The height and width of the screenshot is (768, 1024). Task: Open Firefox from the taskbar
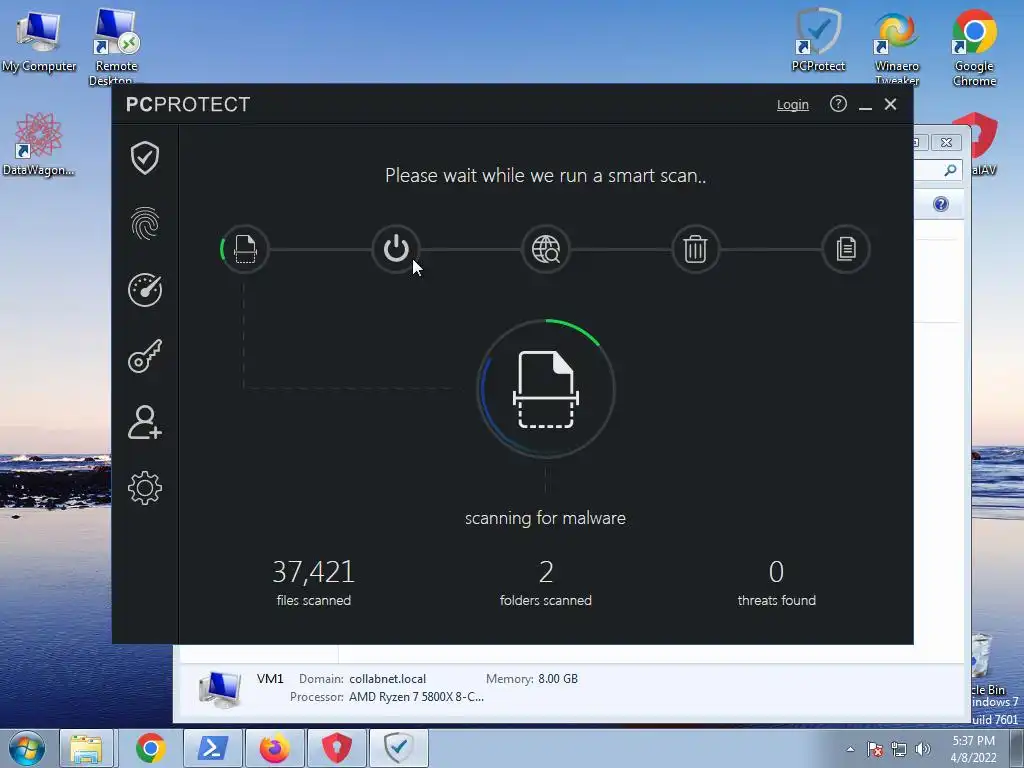tap(274, 748)
